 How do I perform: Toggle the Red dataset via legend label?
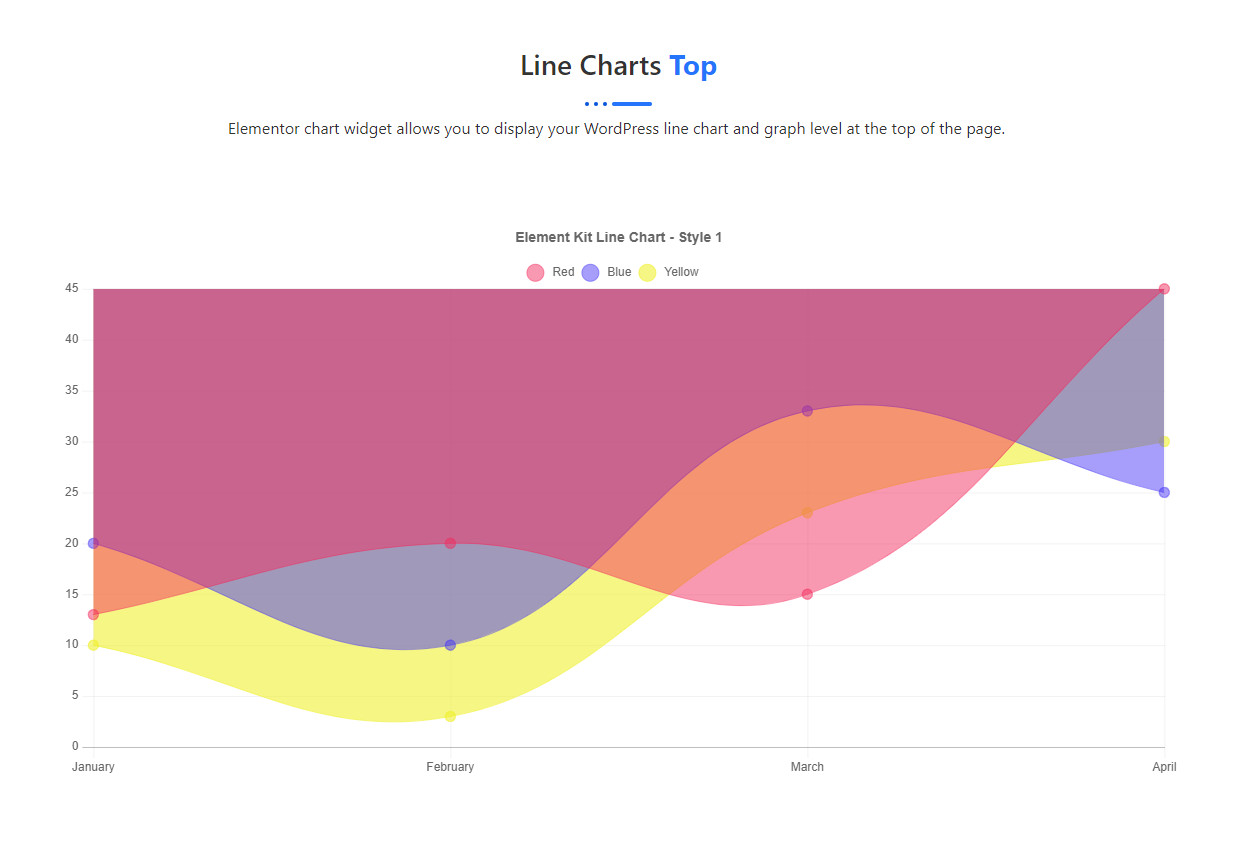(563, 272)
